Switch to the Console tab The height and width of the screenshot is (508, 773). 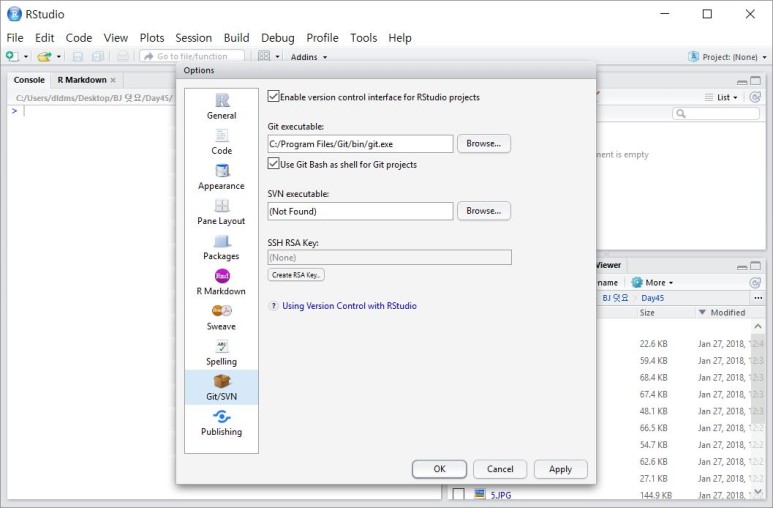(29, 80)
